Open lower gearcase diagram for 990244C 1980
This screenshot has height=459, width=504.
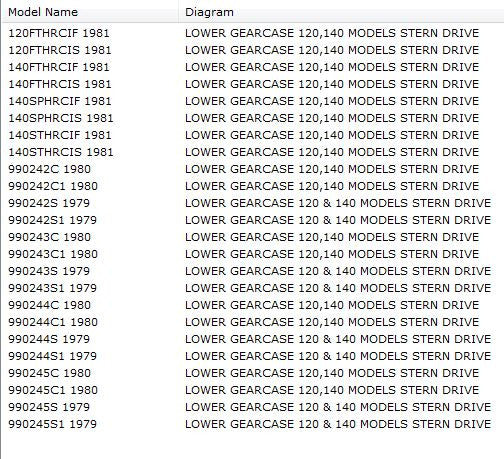click(x=332, y=305)
